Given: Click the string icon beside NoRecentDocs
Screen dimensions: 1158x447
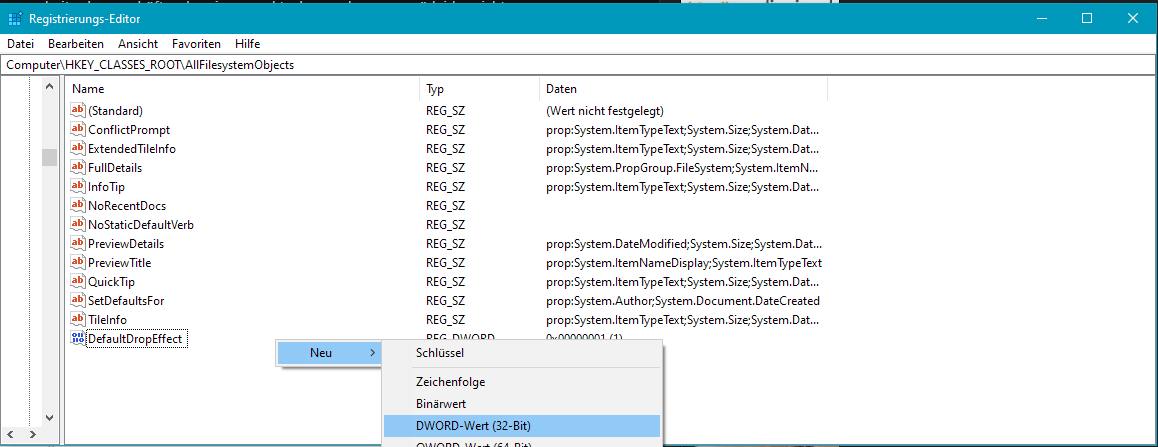Looking at the screenshot, I should coord(78,206).
